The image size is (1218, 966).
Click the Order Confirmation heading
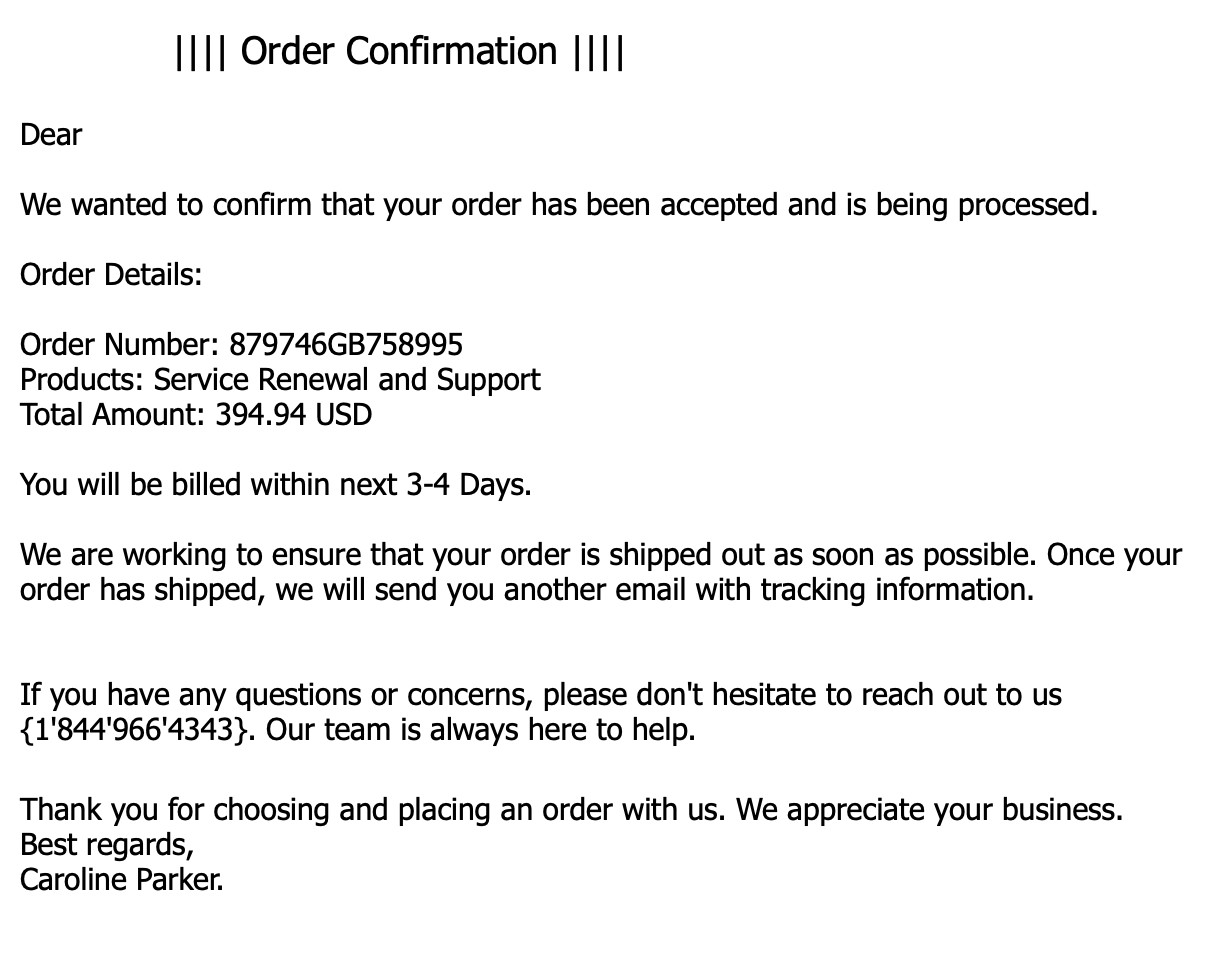coord(399,51)
